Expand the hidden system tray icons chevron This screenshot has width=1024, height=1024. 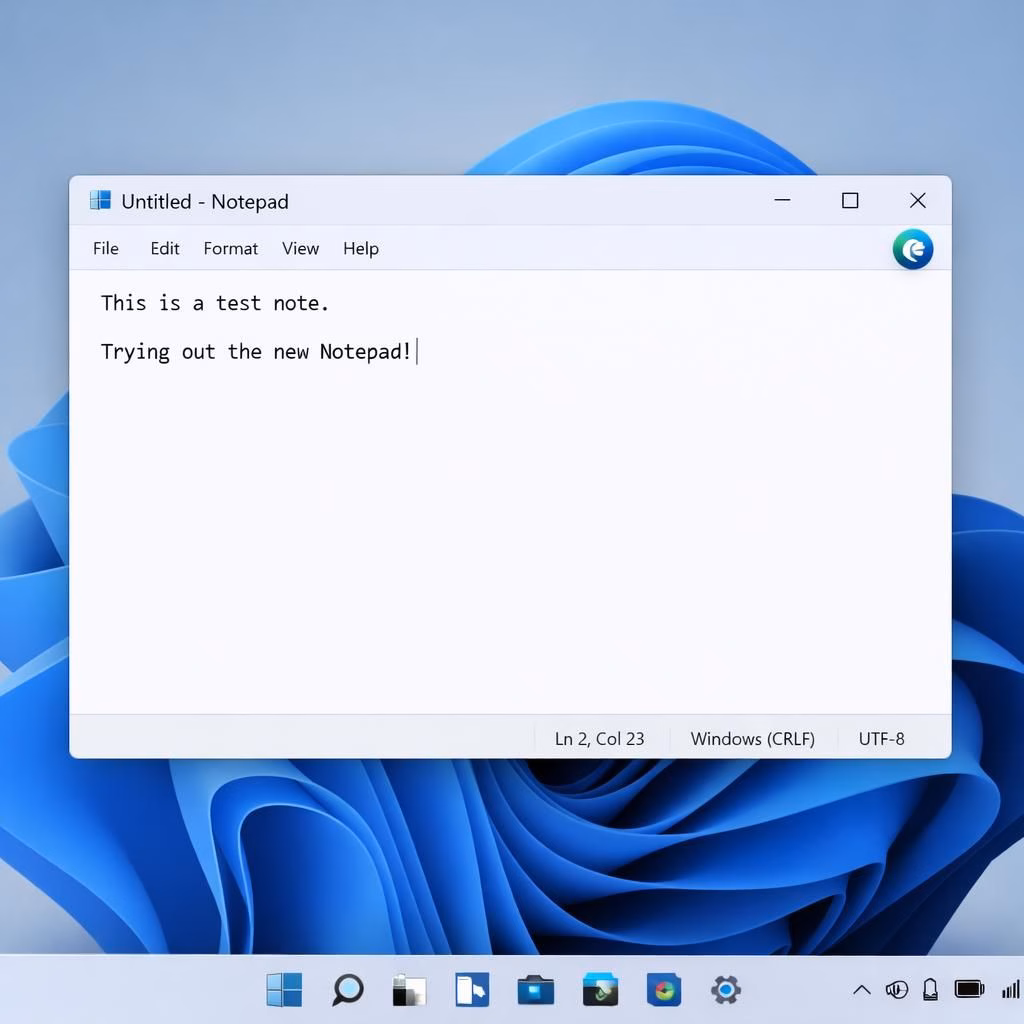(862, 990)
